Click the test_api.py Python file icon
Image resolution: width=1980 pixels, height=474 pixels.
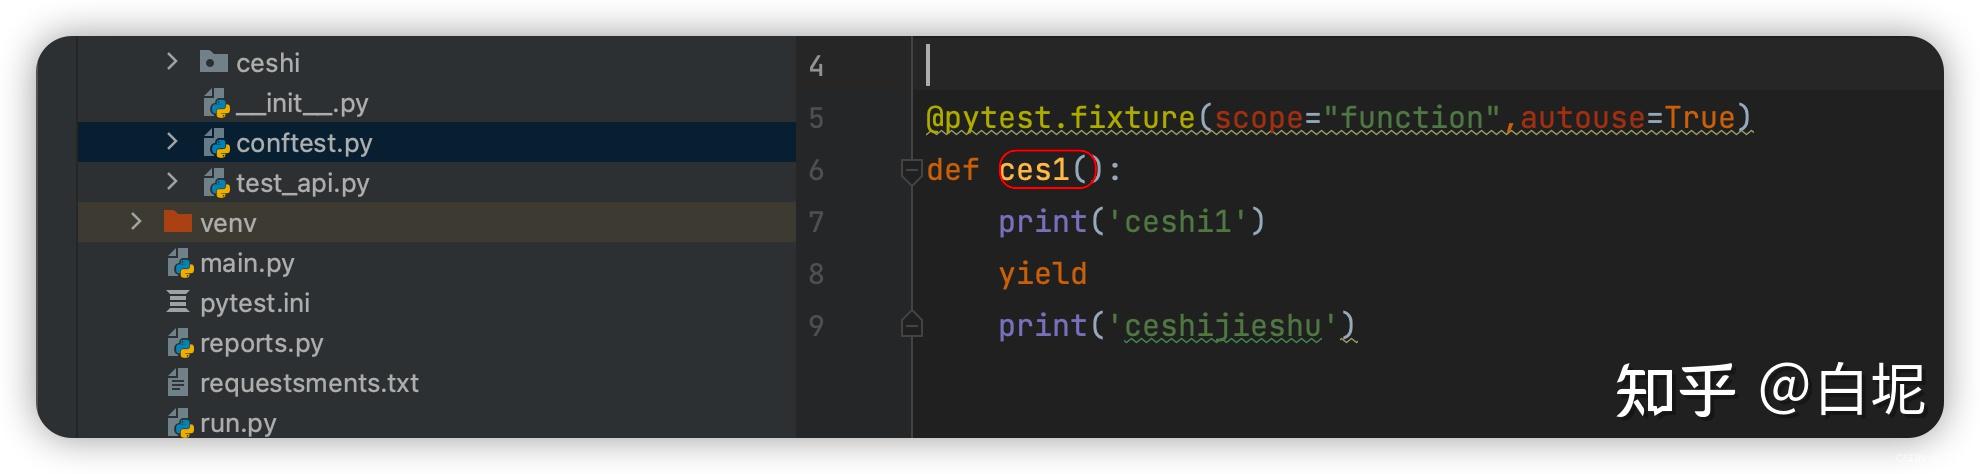[x=216, y=184]
